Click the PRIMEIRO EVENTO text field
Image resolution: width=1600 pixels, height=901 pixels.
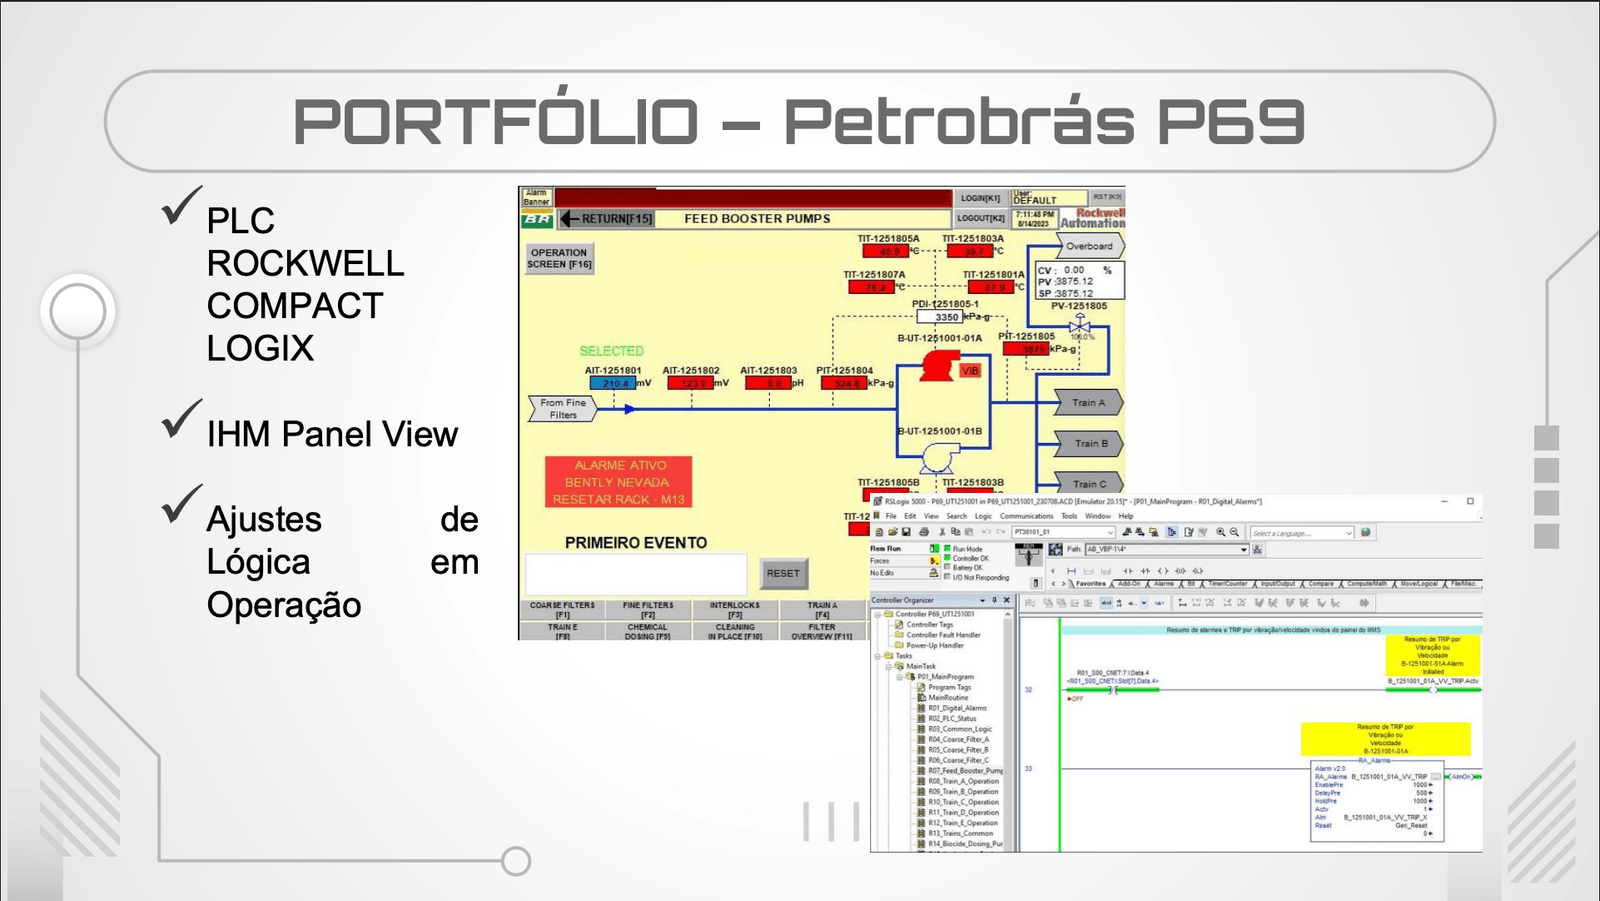click(x=636, y=574)
